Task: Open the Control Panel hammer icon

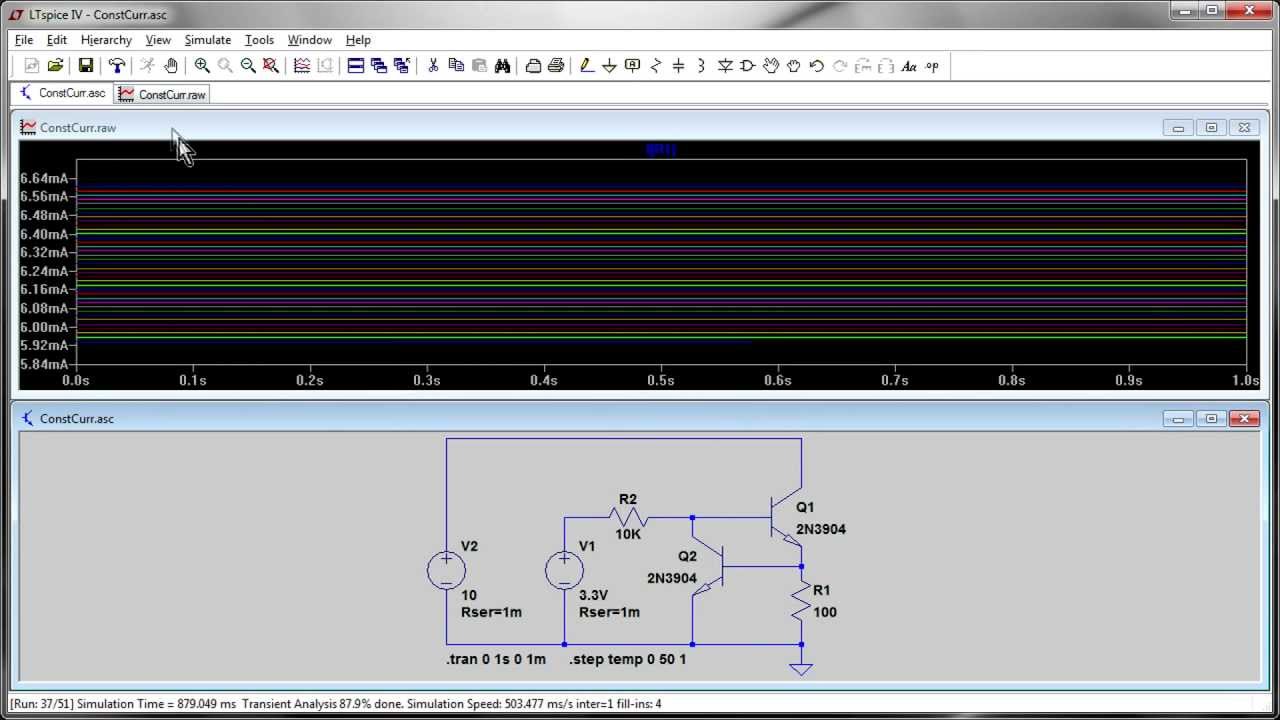Action: pos(117,66)
